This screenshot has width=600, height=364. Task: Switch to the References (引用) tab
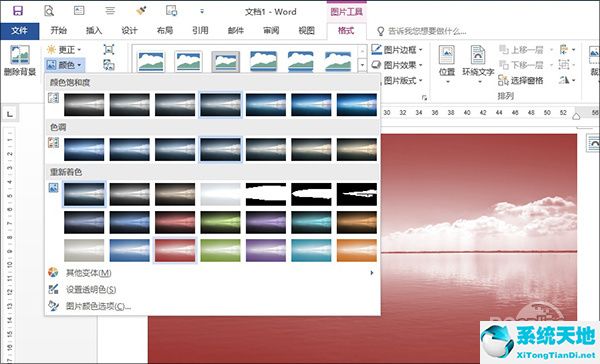click(200, 31)
